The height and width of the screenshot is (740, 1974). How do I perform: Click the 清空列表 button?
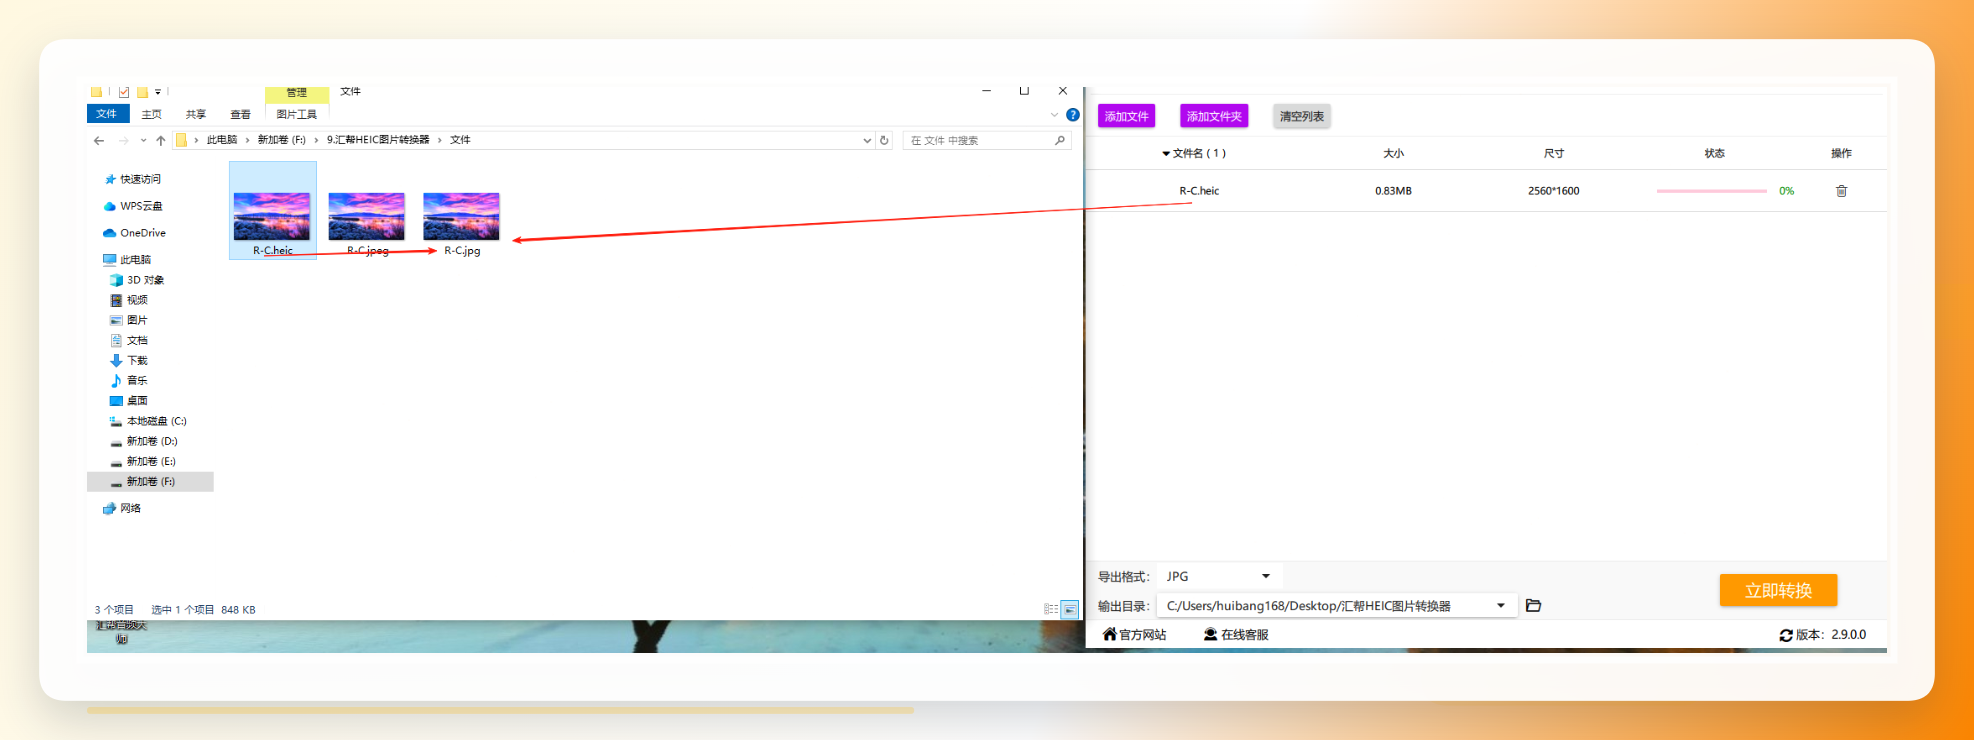[1302, 116]
